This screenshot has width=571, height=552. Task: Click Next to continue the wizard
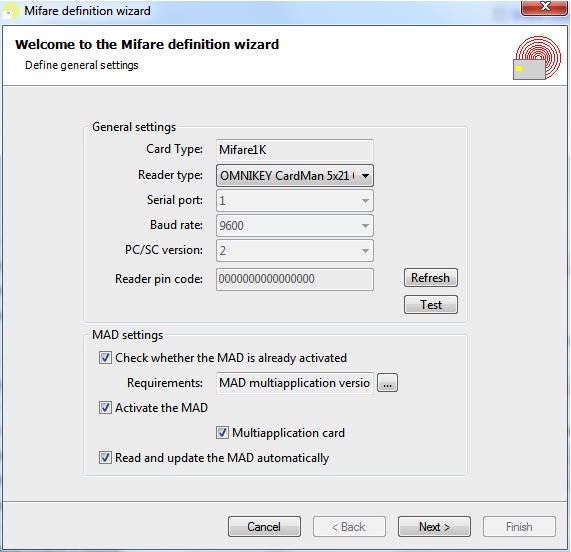click(x=434, y=527)
